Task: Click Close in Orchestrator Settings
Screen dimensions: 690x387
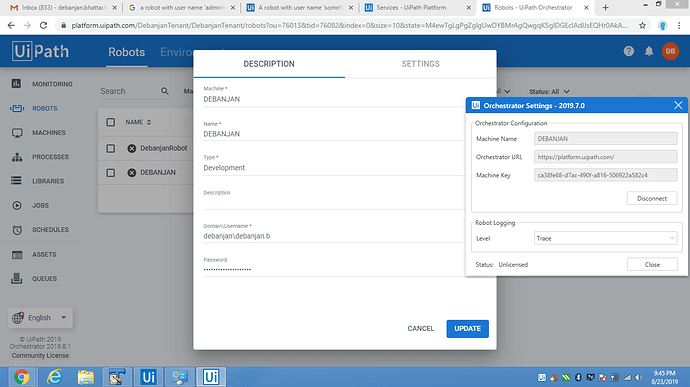Action: 652,264
